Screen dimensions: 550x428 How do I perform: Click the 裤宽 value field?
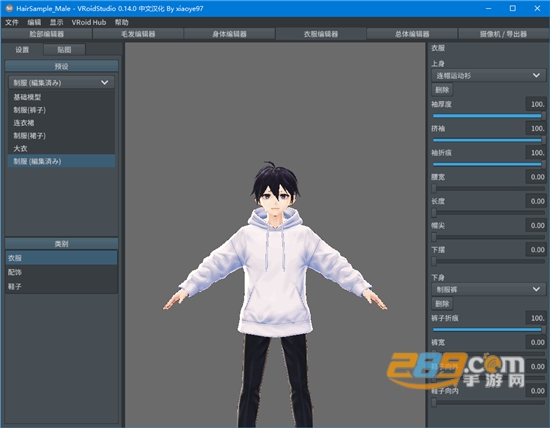[x=536, y=342]
